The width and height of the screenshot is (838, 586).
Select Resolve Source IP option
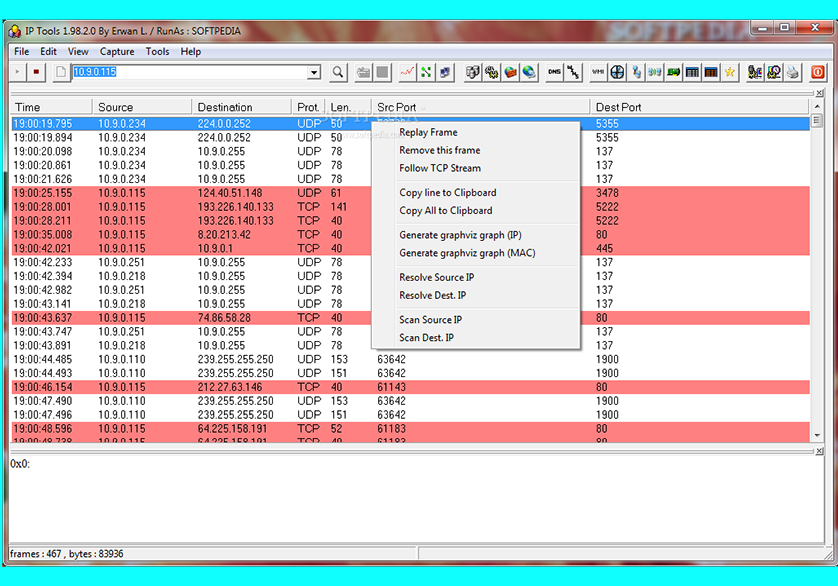coord(437,277)
